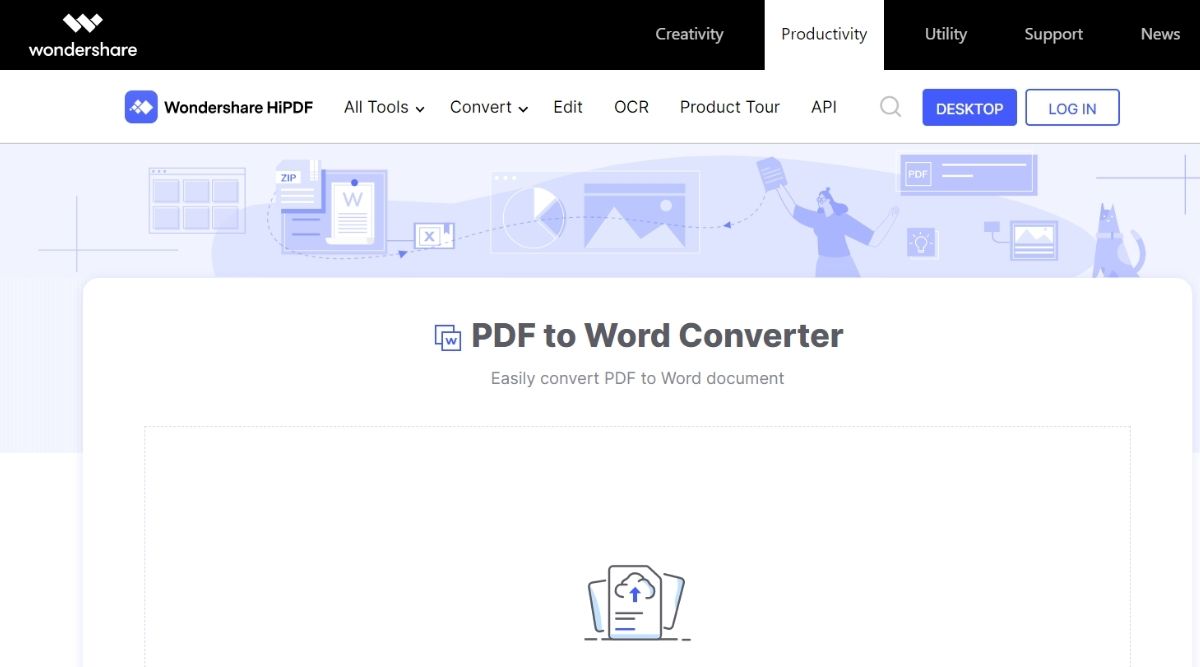
Task: Click the Word icon beside the converter heading
Action: tap(447, 338)
